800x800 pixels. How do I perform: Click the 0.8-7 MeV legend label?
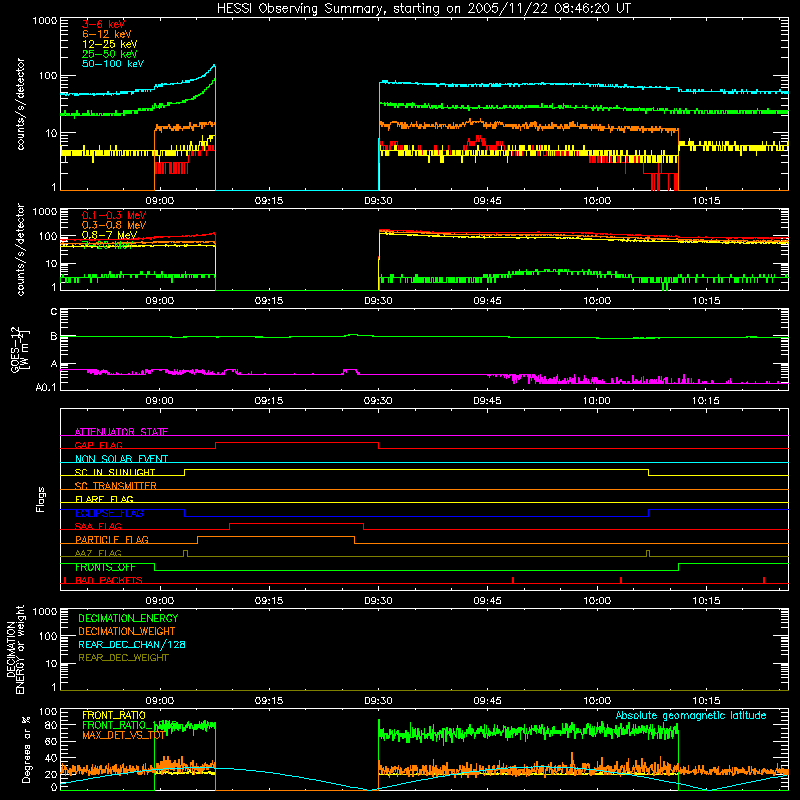[109, 235]
